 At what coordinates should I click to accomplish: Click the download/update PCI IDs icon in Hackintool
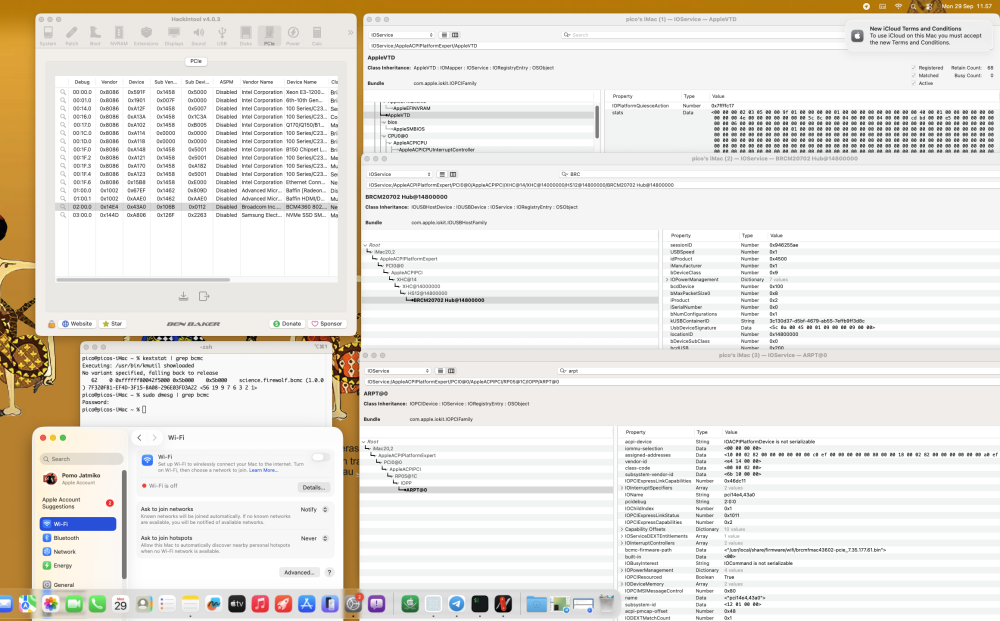pos(183,296)
